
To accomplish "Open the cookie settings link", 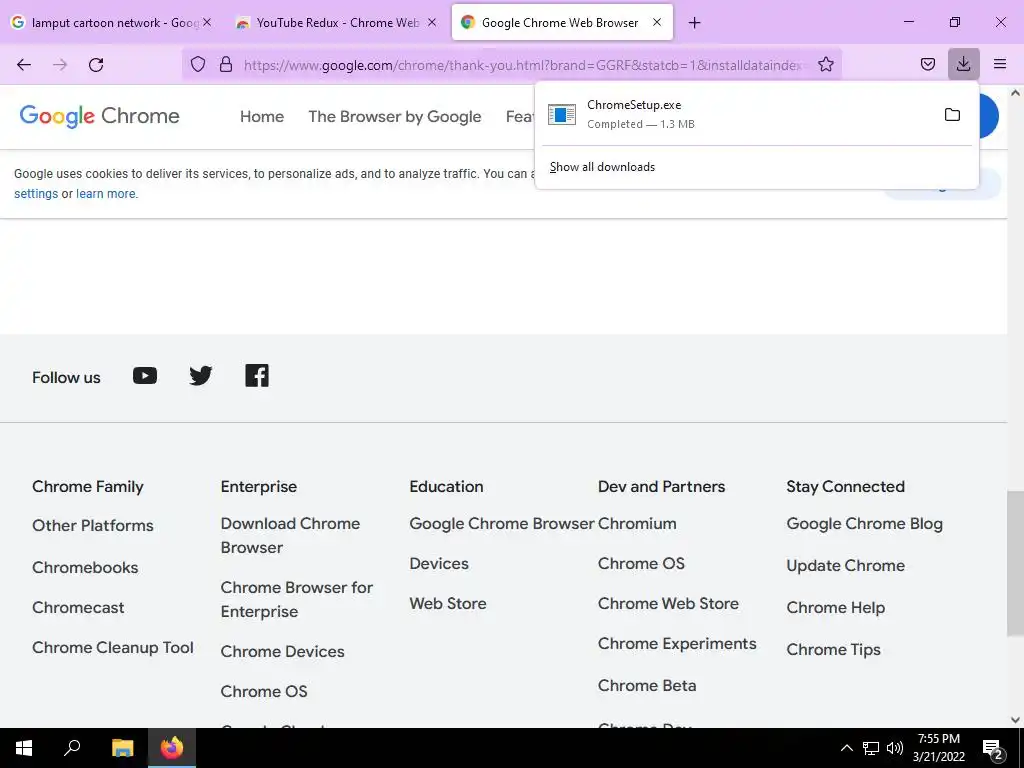I will coord(36,194).
